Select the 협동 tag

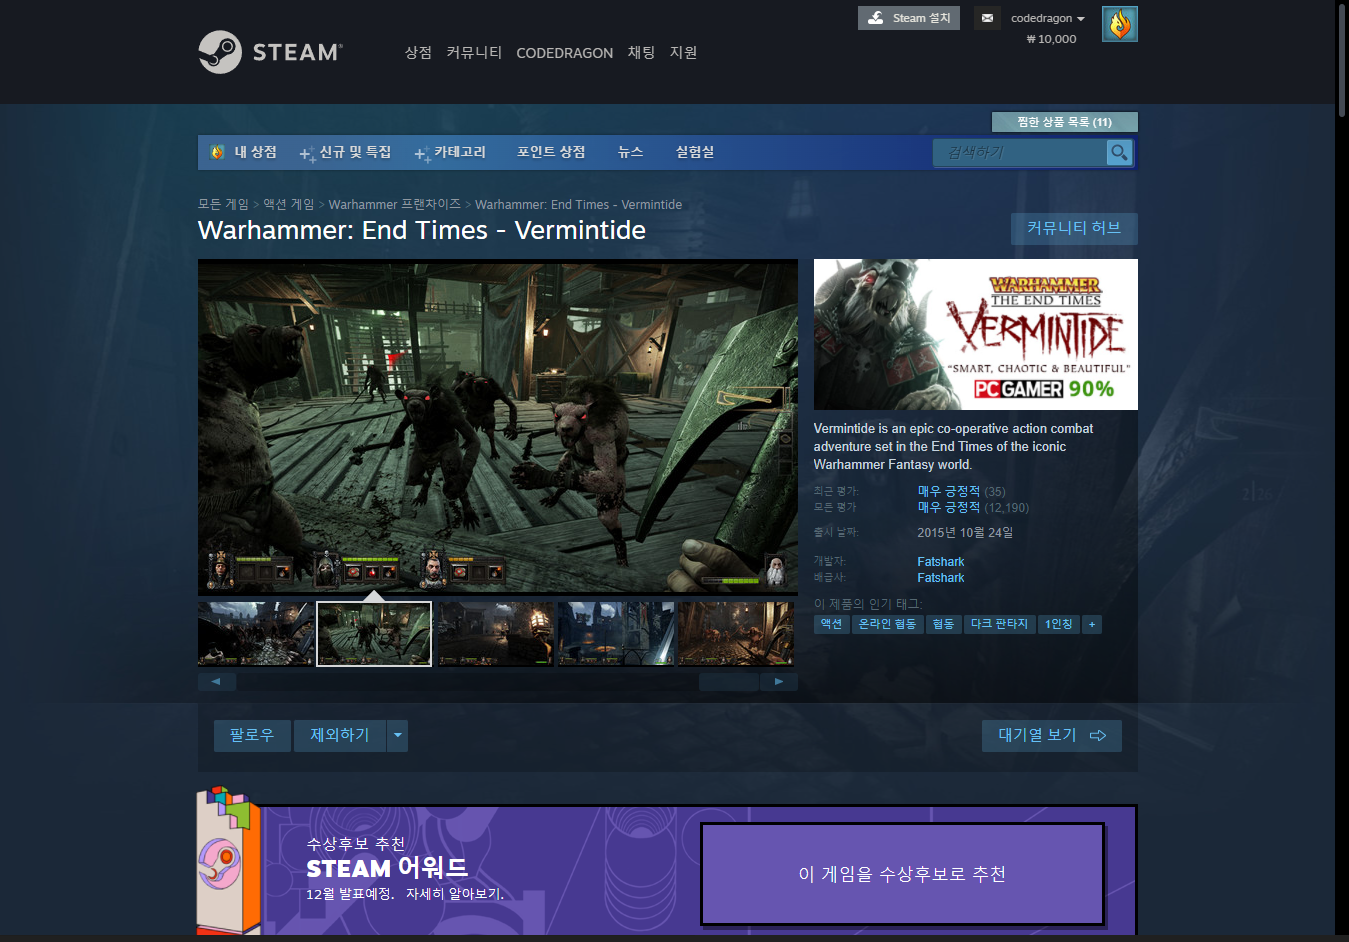[944, 624]
